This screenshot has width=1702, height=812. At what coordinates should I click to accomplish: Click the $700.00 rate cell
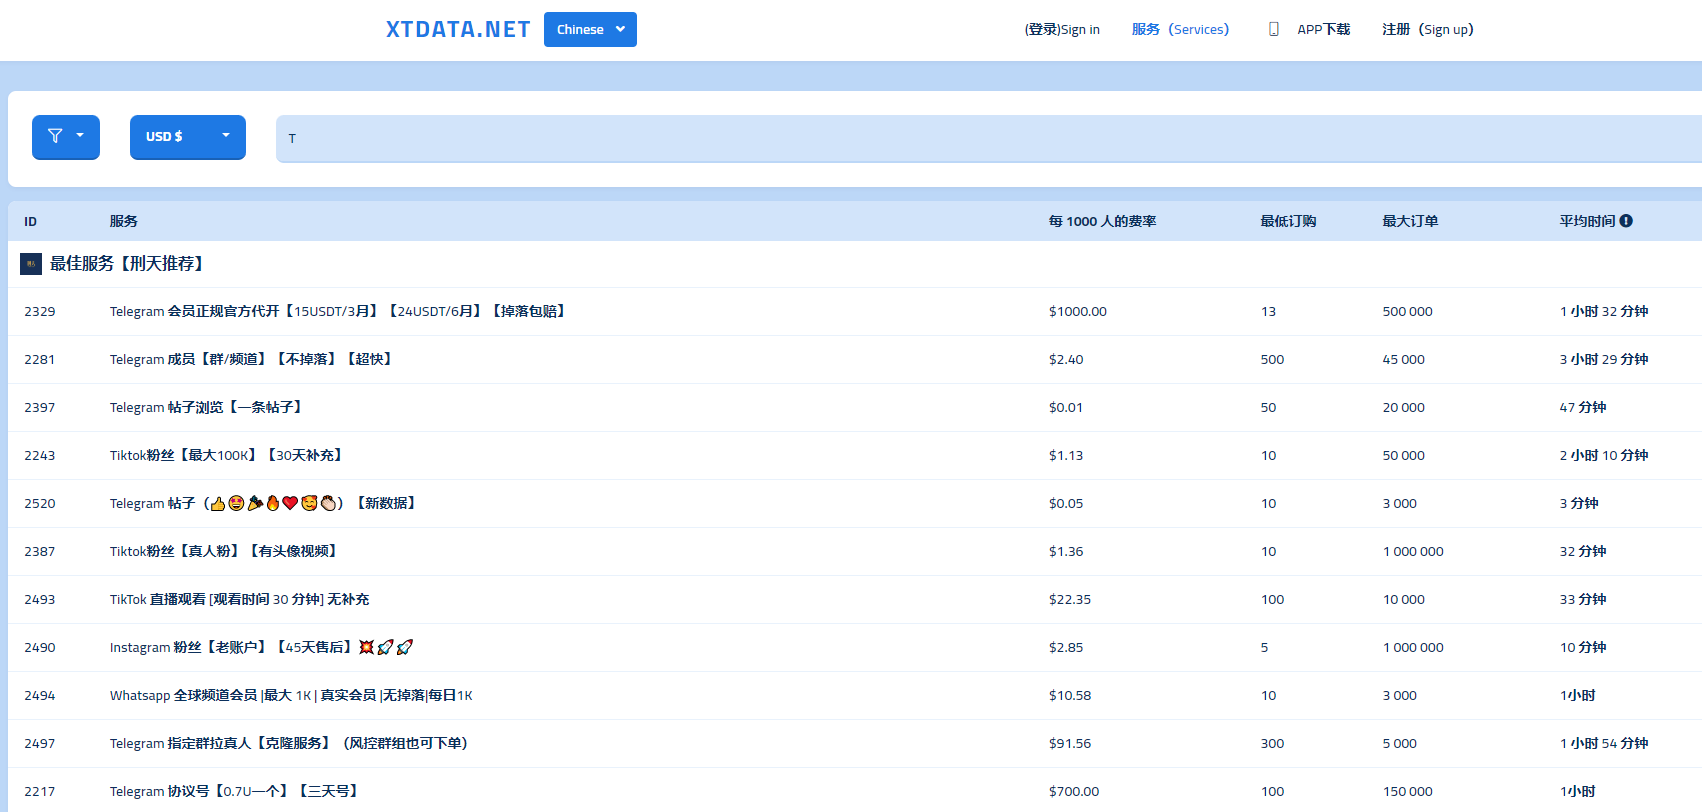1074,792
